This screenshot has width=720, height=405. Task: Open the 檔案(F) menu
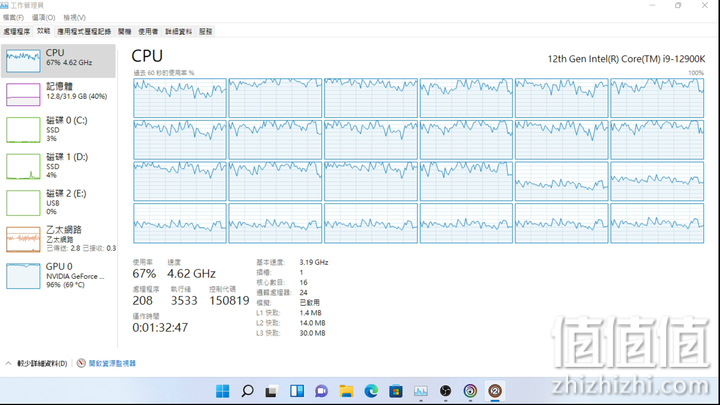13,17
